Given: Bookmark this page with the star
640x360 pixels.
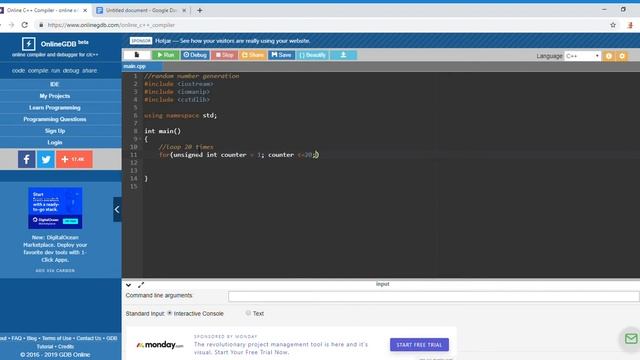Looking at the screenshot, I should coord(613,25).
